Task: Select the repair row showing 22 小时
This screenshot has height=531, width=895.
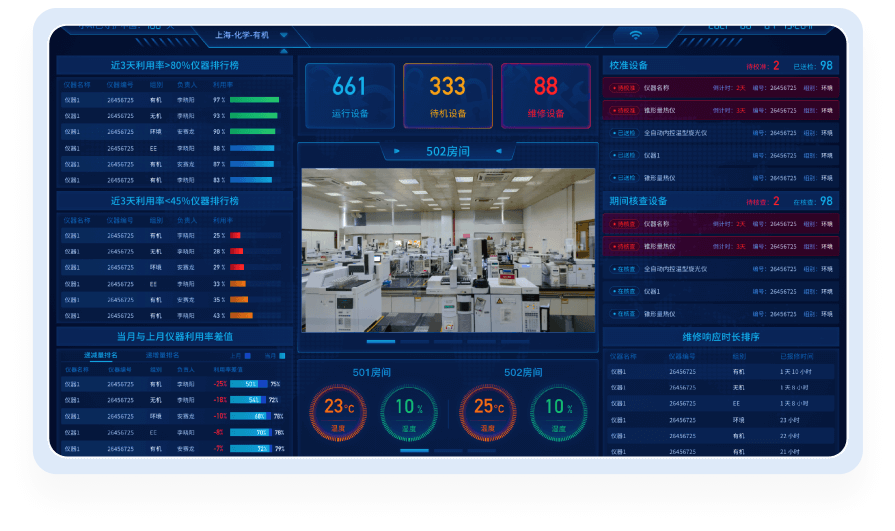Action: tap(721, 436)
